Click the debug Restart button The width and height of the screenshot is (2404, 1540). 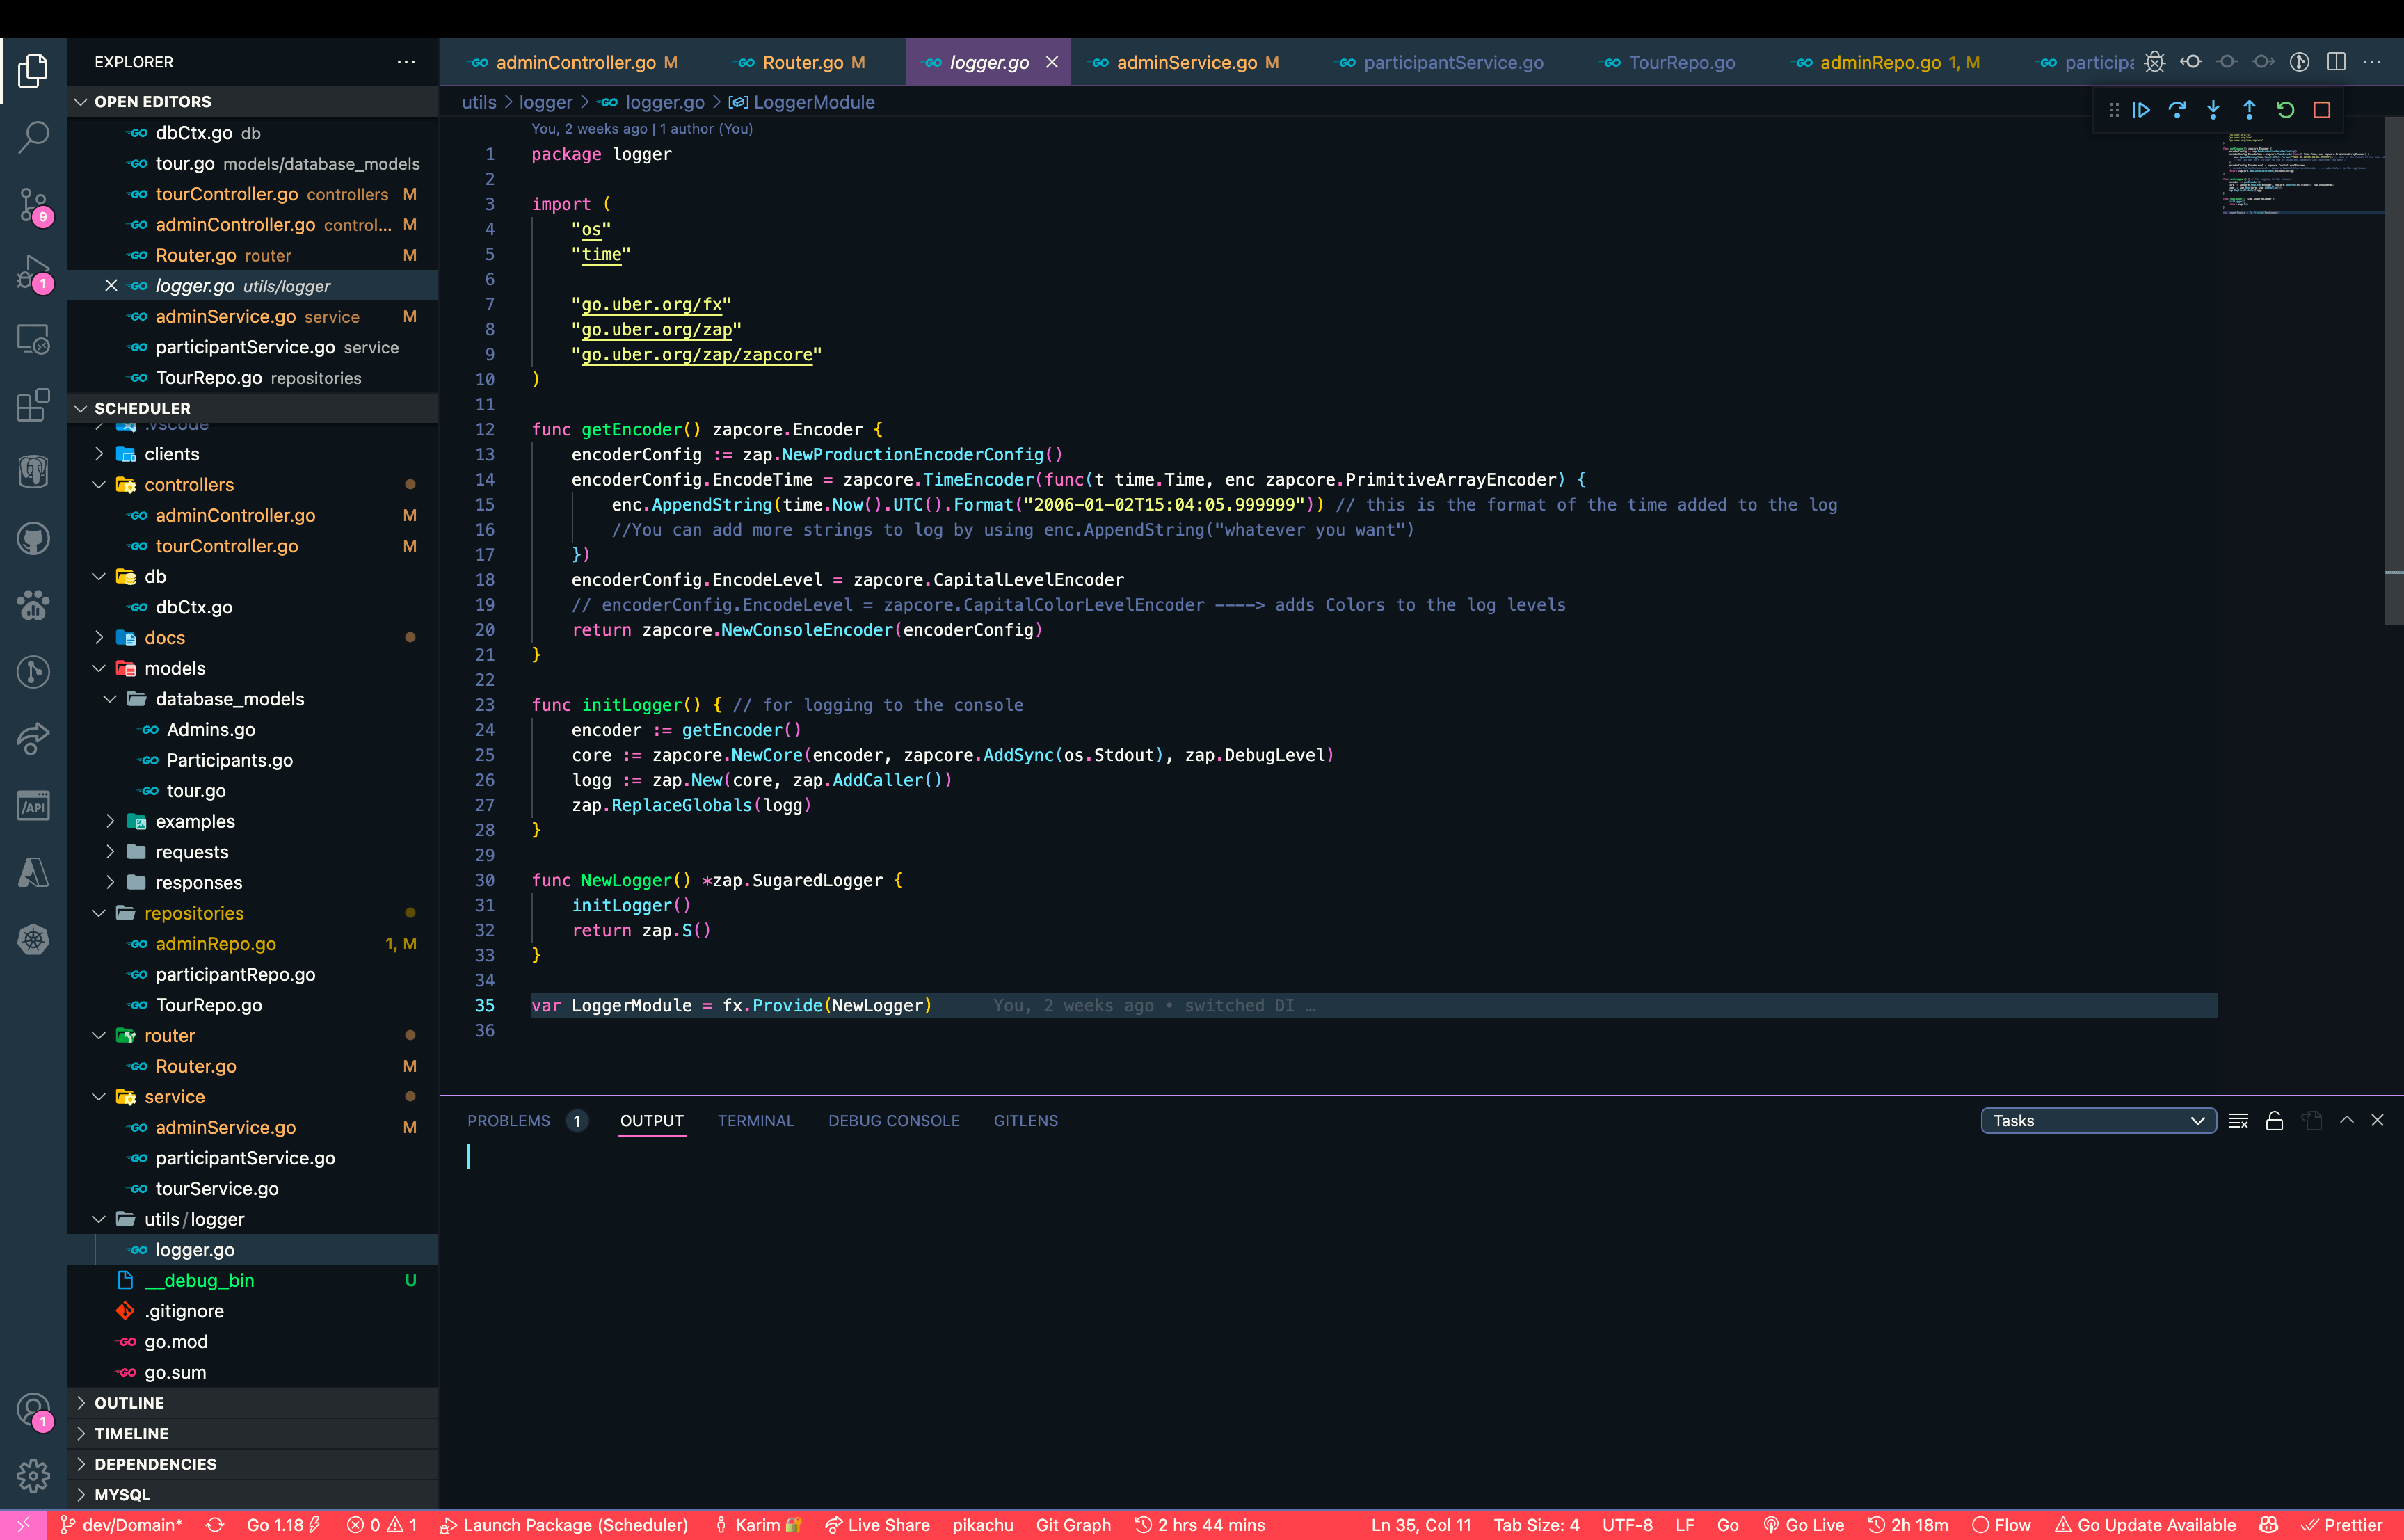2285,110
